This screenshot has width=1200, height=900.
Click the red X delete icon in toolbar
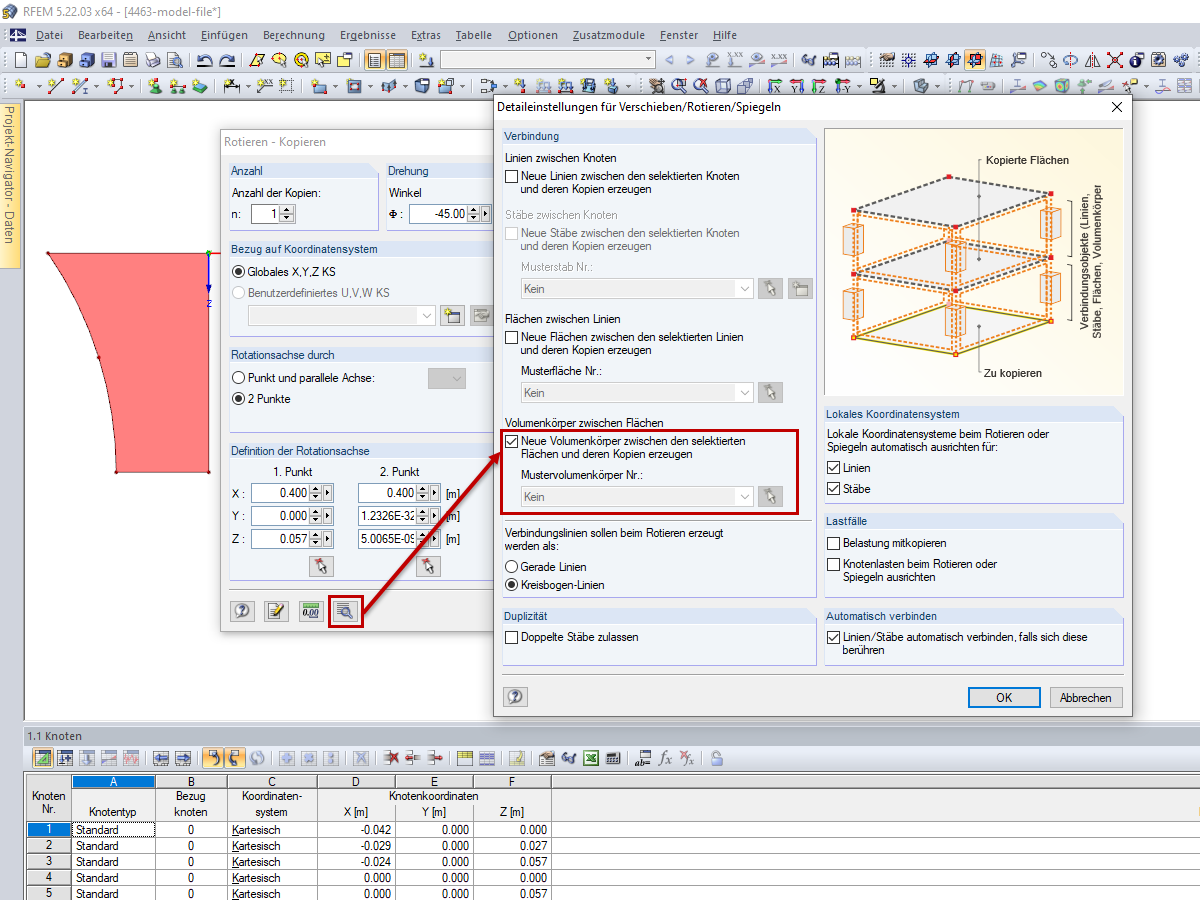(1115, 60)
